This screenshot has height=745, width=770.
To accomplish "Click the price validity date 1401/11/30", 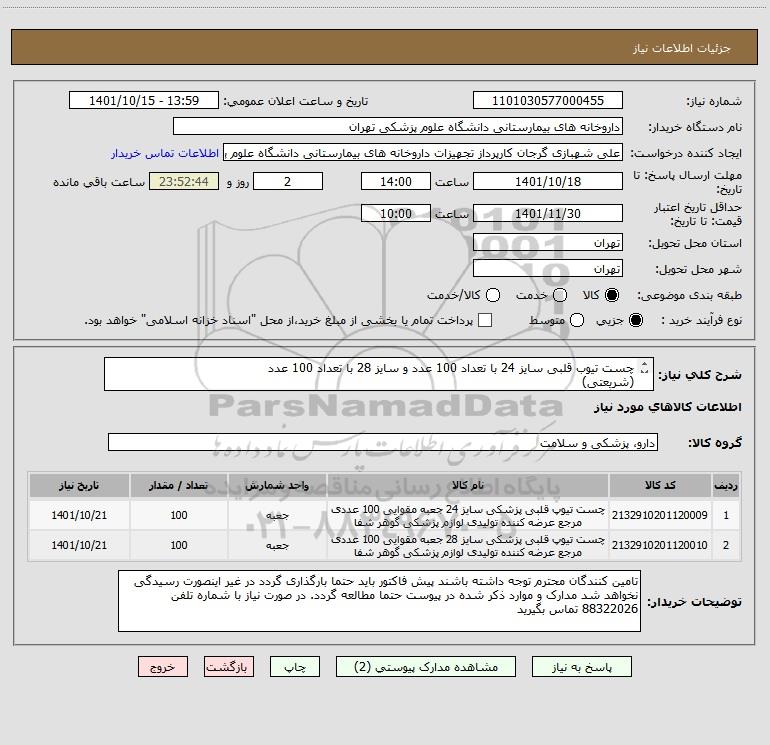I will [x=548, y=214].
